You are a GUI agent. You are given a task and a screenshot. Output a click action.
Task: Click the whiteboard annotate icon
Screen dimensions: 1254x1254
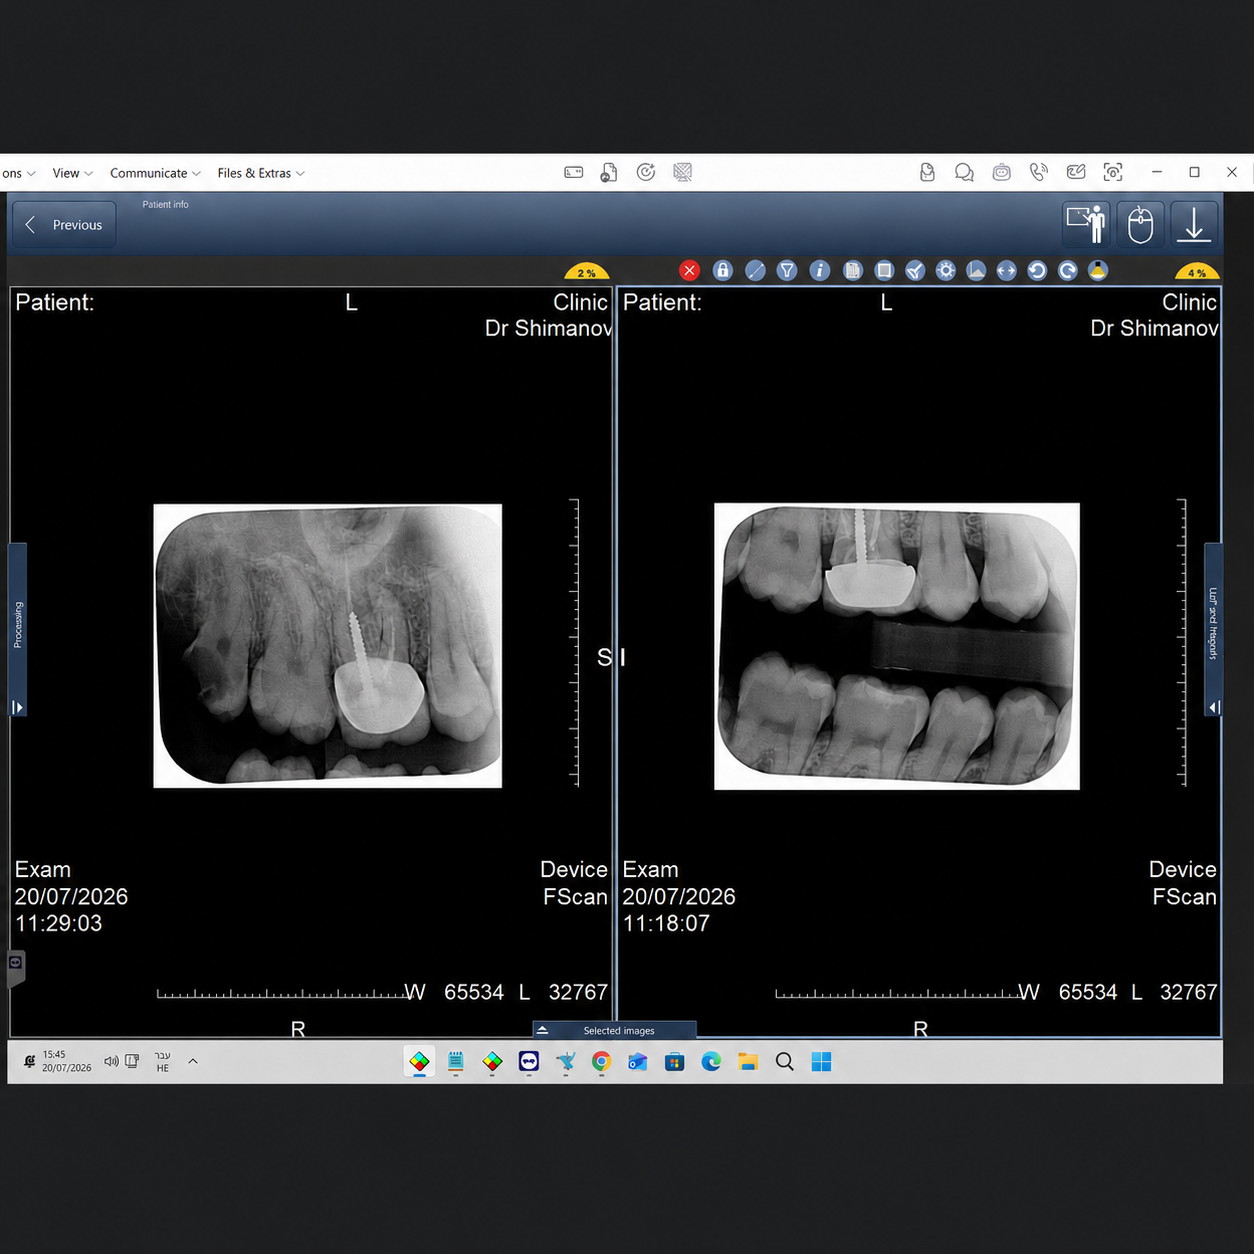pos(1076,173)
